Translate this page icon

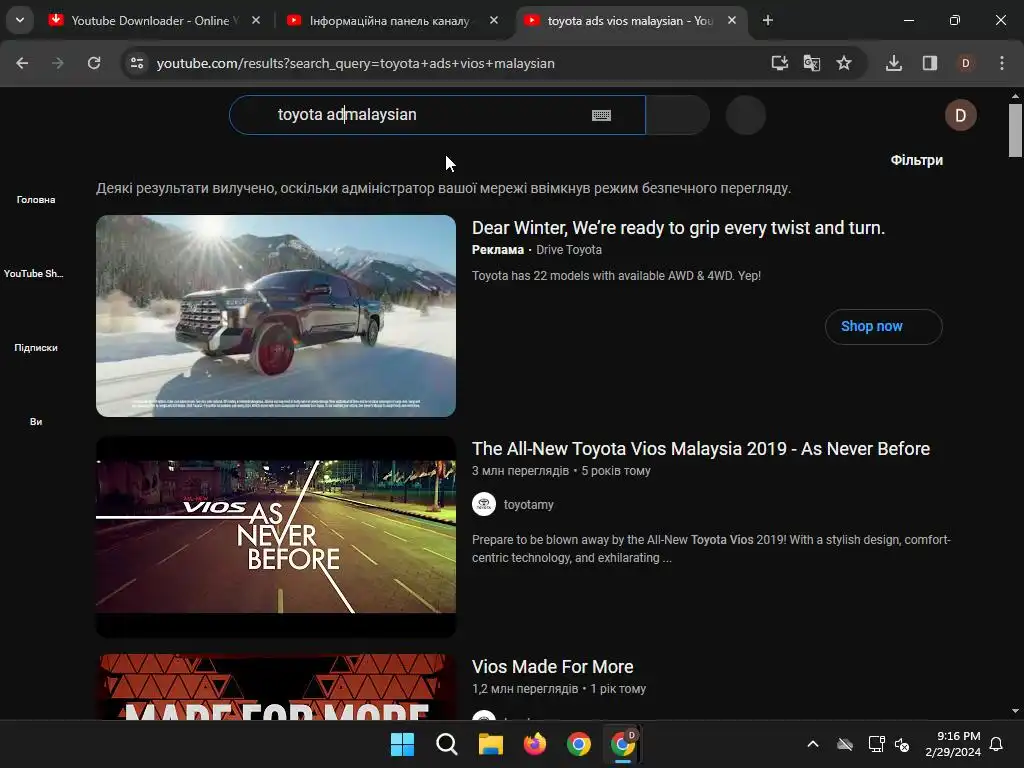point(812,63)
